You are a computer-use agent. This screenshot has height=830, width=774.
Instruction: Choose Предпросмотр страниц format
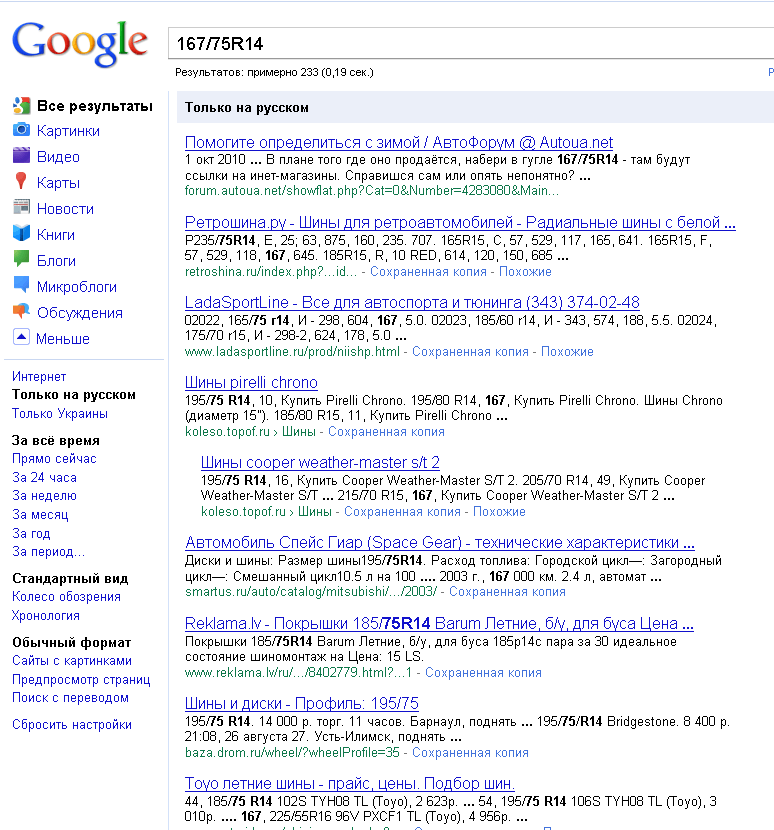[81, 679]
